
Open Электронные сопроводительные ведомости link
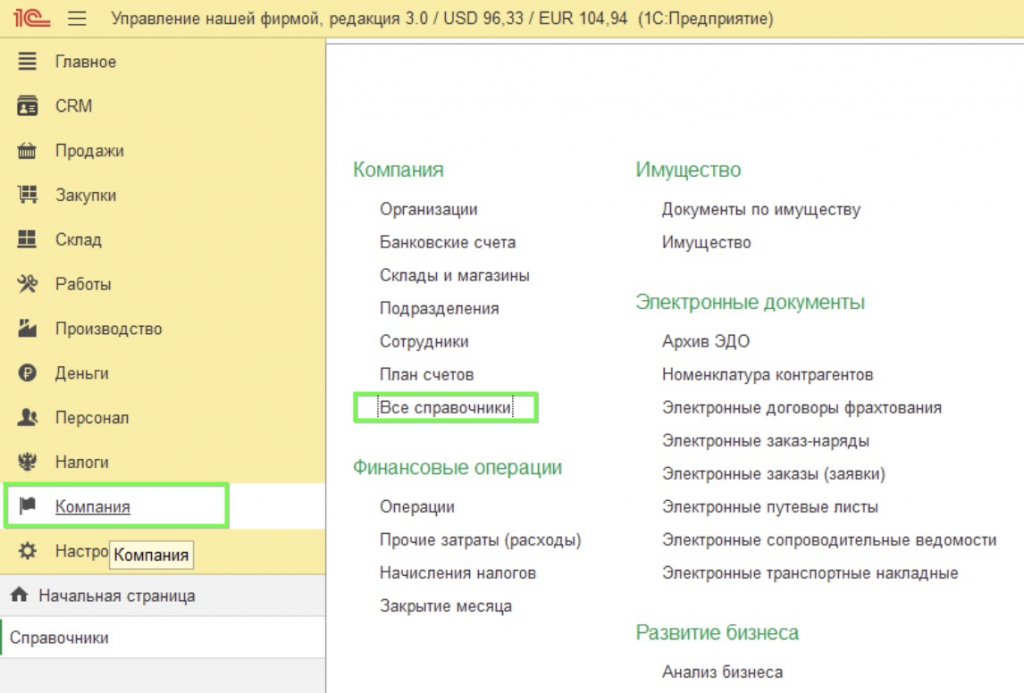click(x=829, y=540)
